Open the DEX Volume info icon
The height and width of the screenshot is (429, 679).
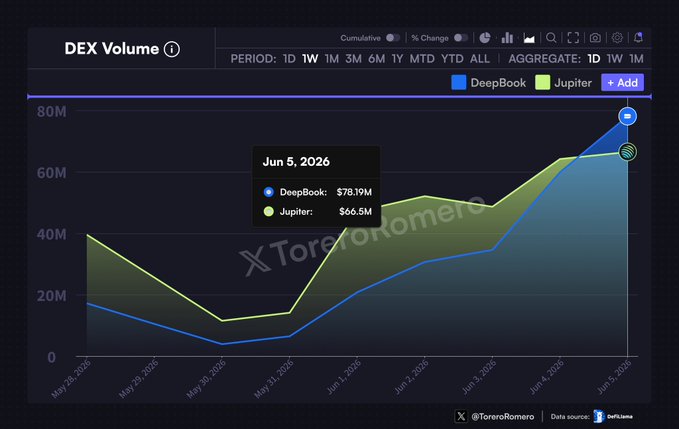[171, 49]
